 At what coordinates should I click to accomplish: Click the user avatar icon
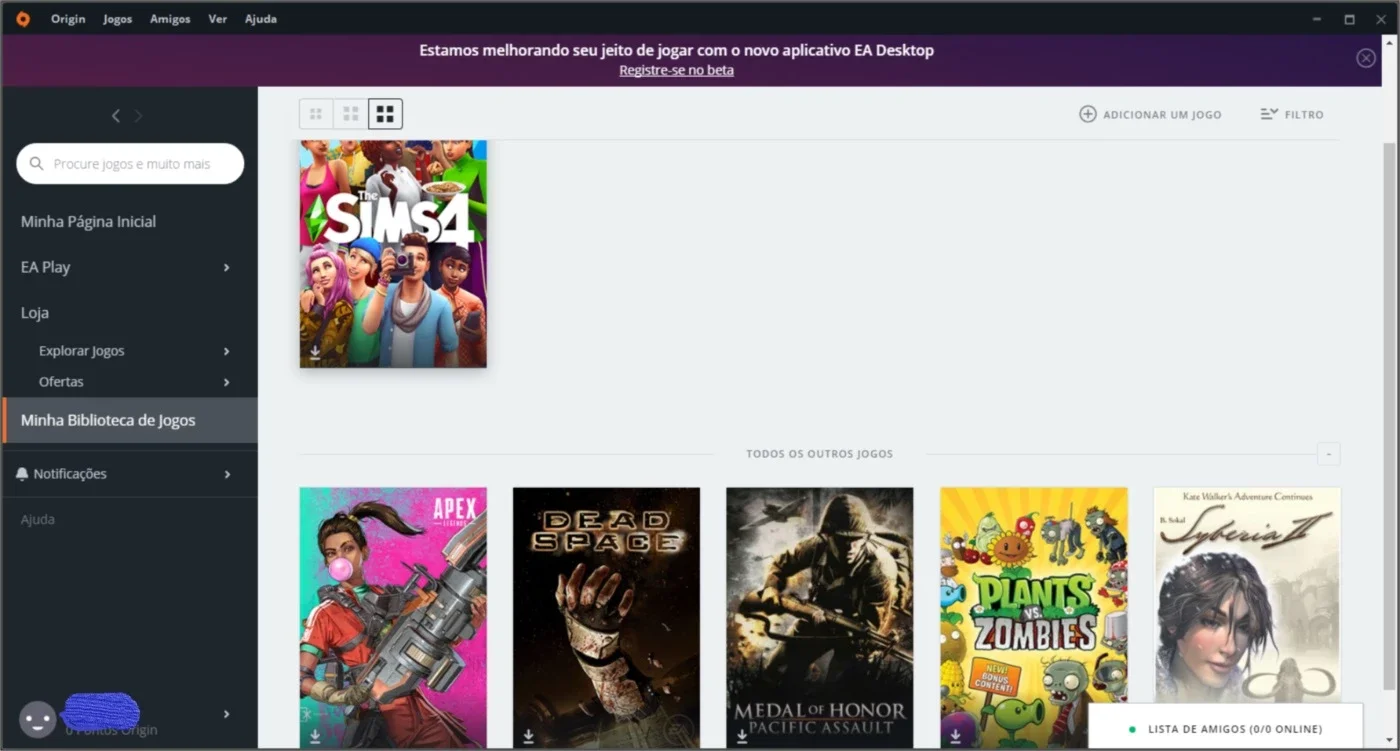pos(38,719)
